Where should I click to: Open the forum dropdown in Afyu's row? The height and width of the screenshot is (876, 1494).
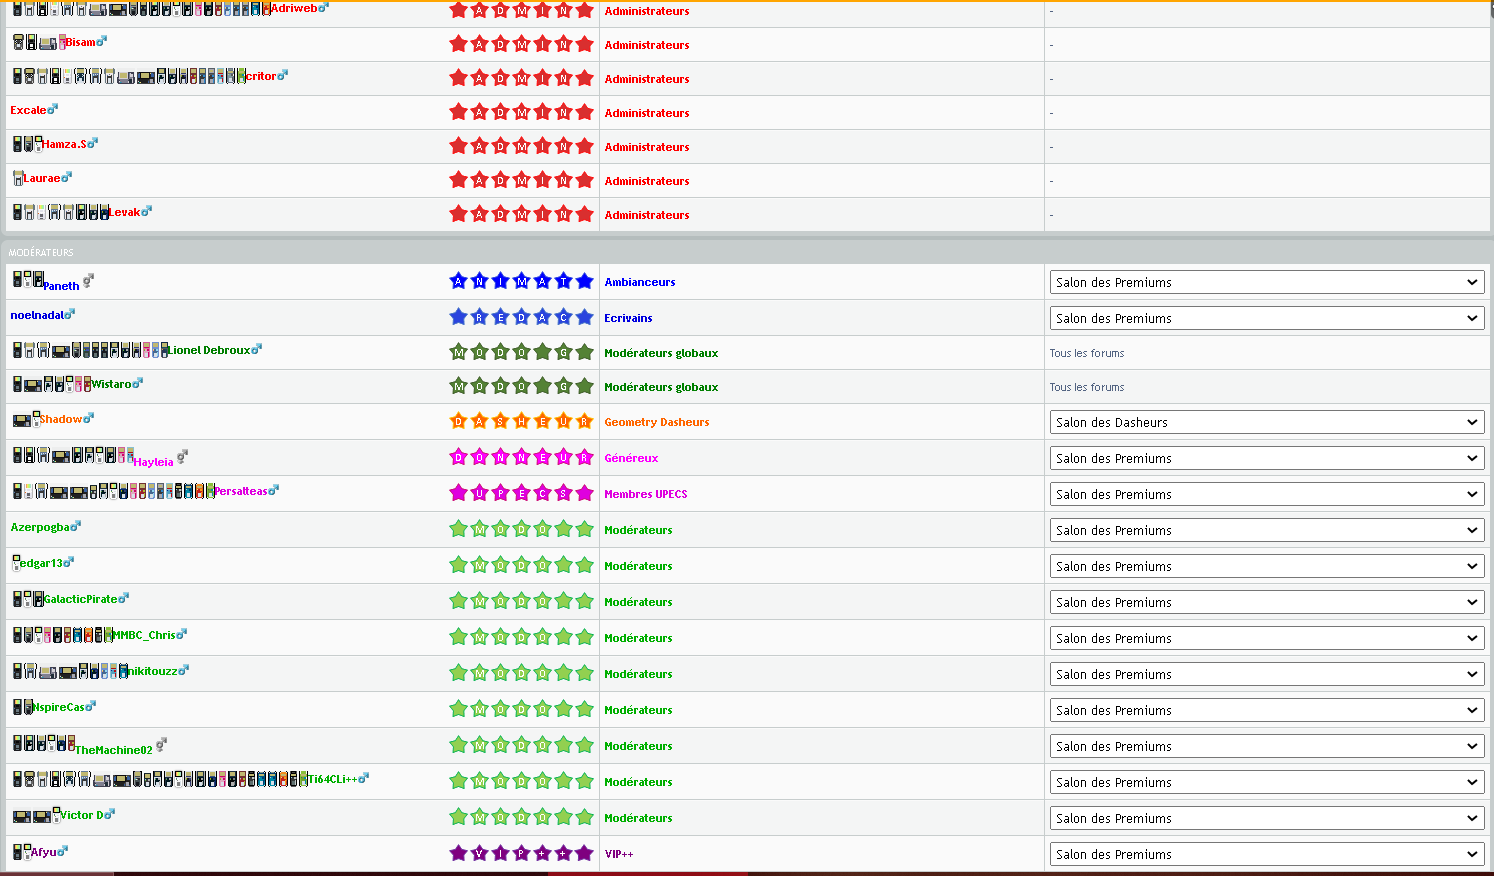[1267, 854]
